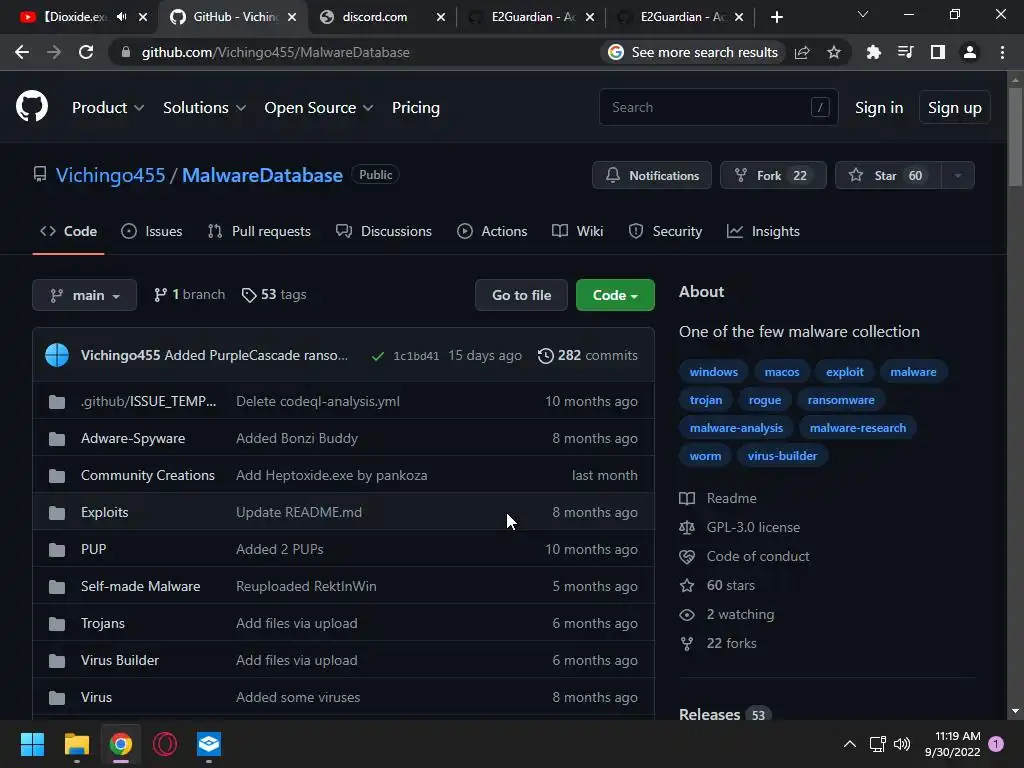This screenshot has width=1024, height=768.
Task: Click the notification count badge in taskbar
Action: (996, 744)
